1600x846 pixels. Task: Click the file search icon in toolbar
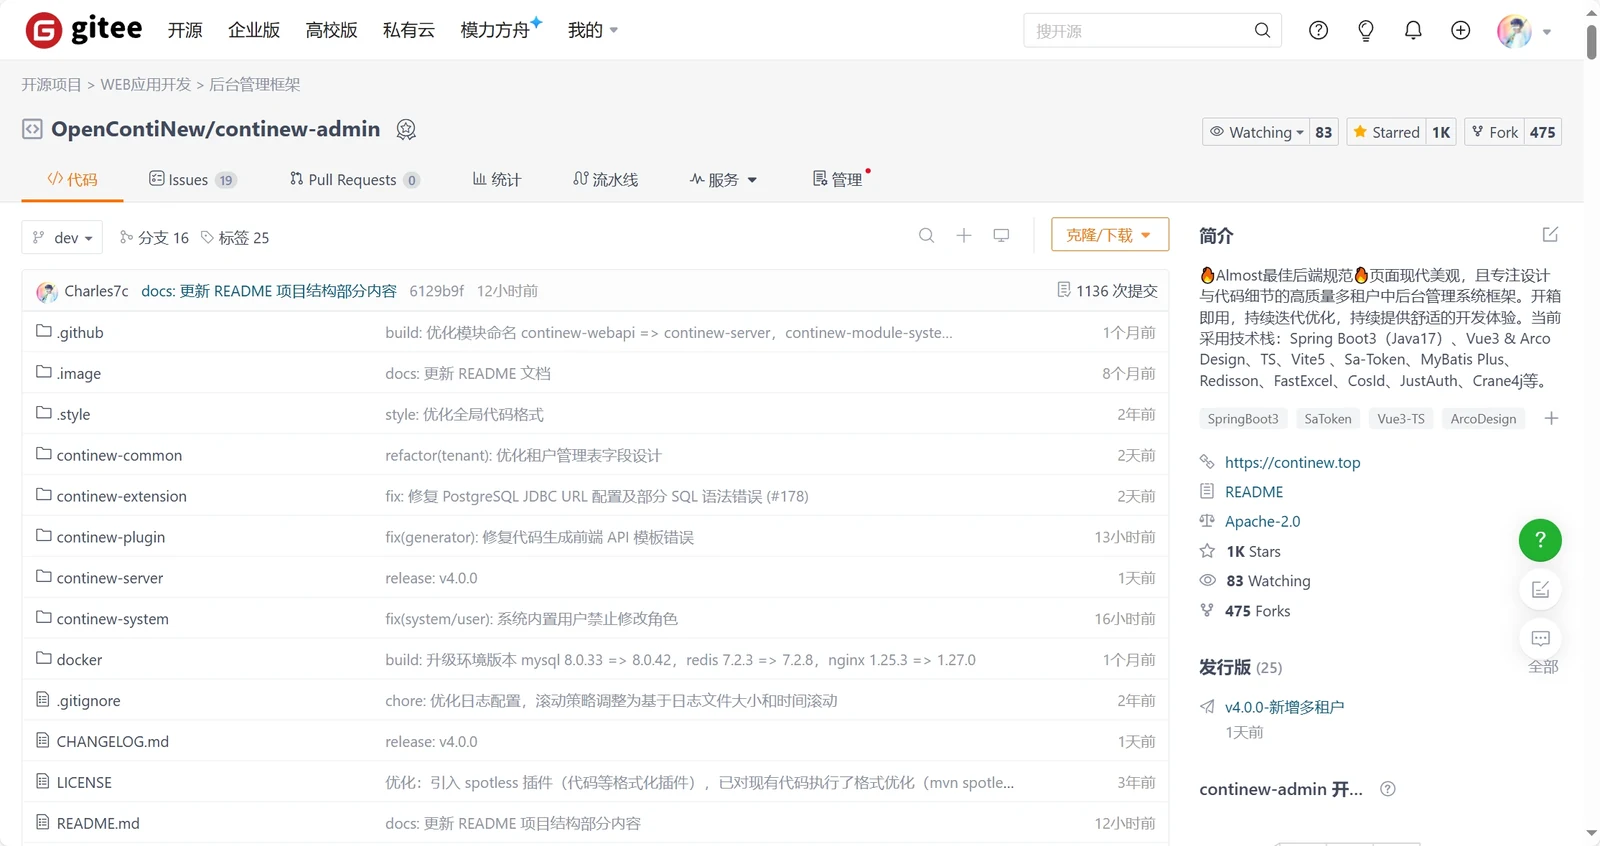coord(926,236)
